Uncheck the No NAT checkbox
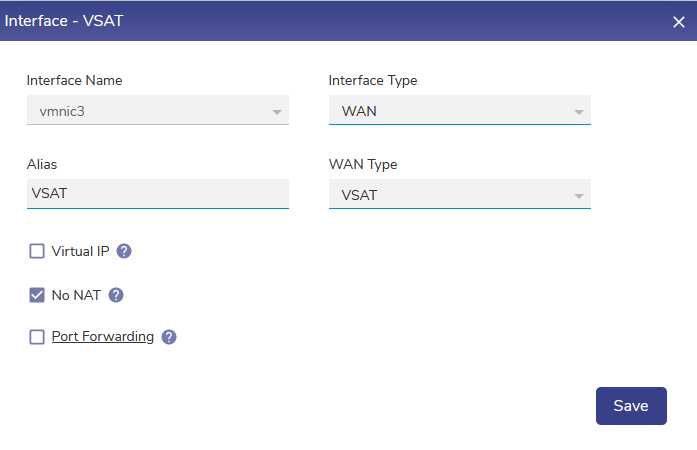Screen dimensions: 697x450 pyautogui.click(x=37, y=295)
